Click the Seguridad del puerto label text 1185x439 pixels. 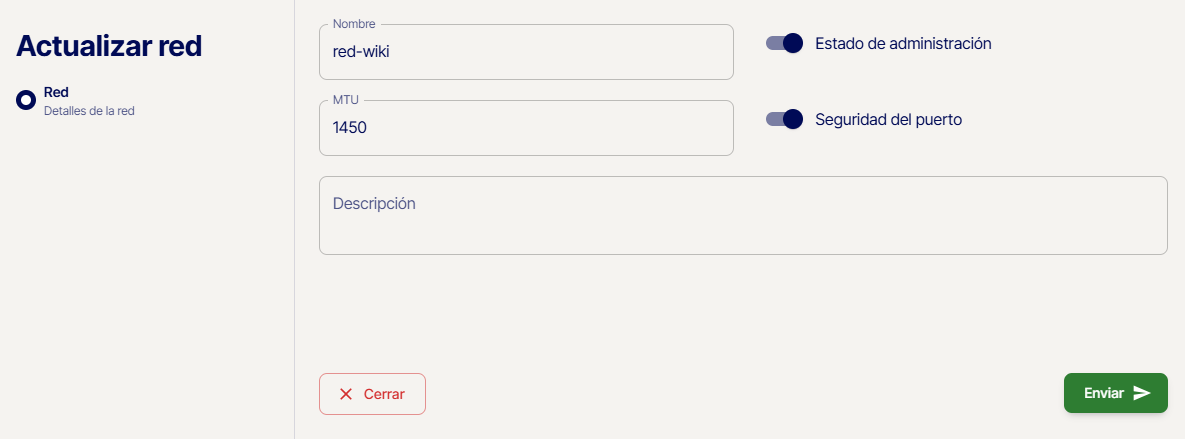[888, 119]
